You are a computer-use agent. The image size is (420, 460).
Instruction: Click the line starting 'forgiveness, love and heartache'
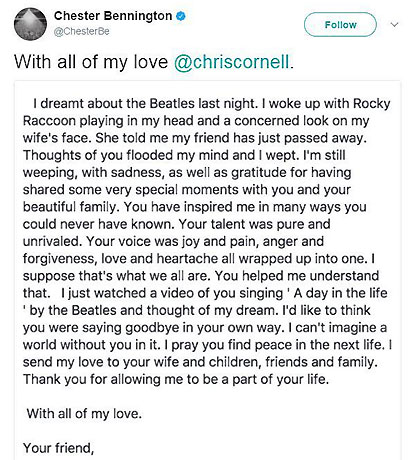pos(199,259)
